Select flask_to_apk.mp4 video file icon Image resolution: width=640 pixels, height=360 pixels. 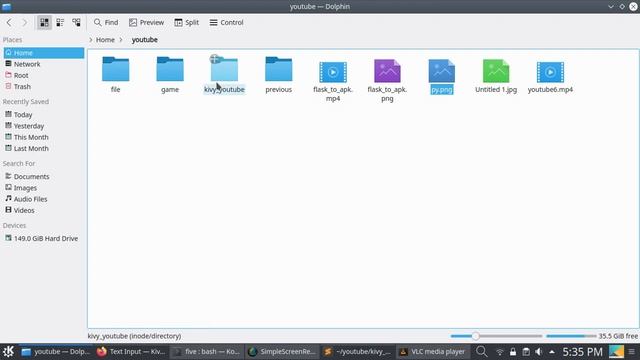(x=333, y=72)
